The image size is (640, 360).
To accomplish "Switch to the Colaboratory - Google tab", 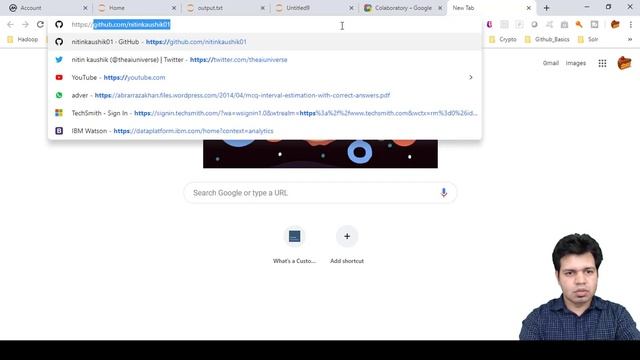I will [x=402, y=8].
